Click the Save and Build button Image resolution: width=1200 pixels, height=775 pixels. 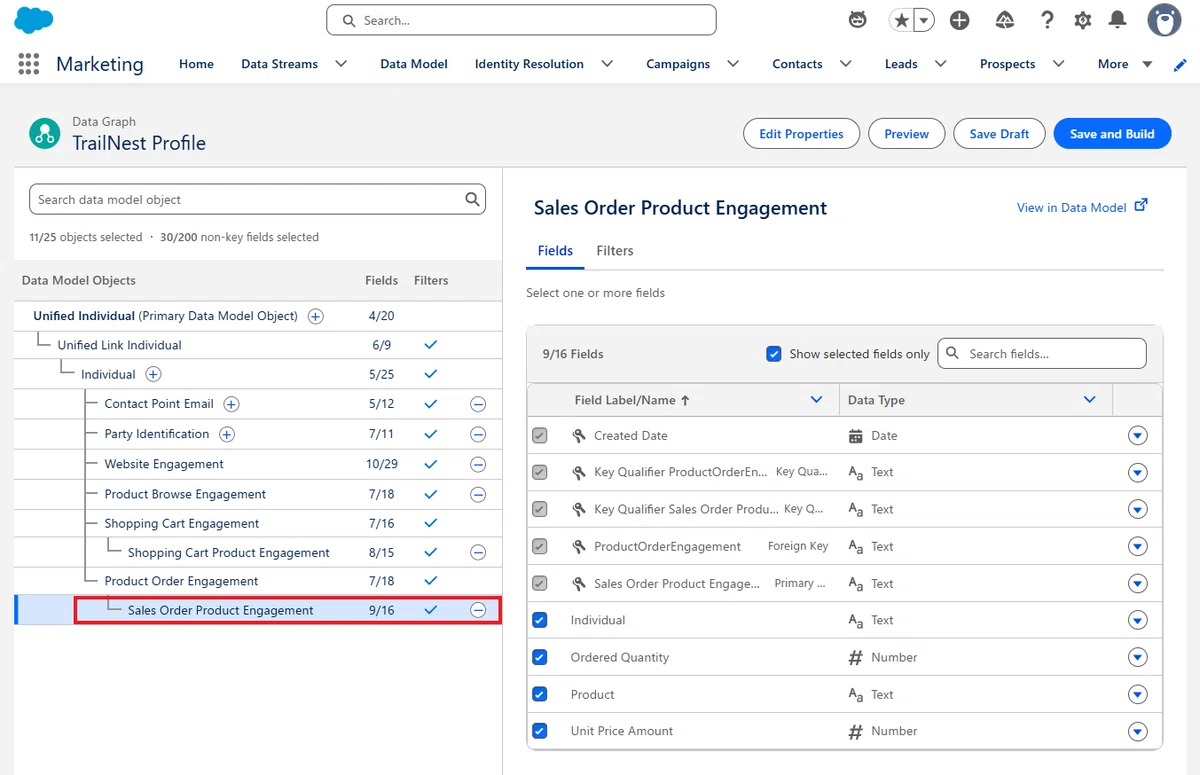pyautogui.click(x=1112, y=134)
